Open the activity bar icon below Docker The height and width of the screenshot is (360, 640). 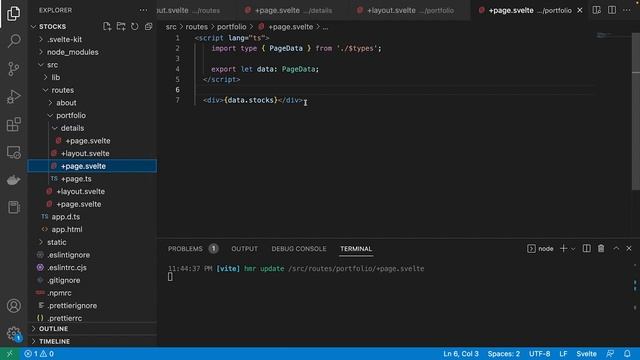[x=13, y=207]
